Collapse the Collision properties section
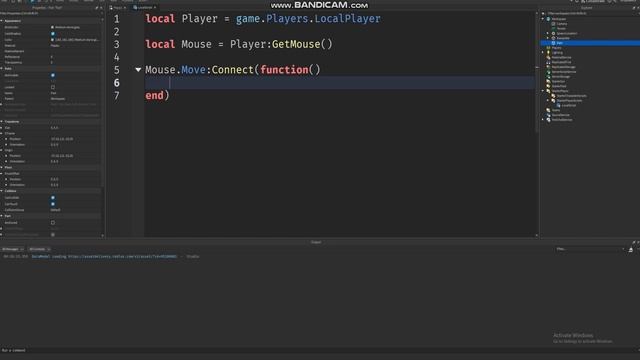Viewport: 640px width, 360px height. (2, 191)
